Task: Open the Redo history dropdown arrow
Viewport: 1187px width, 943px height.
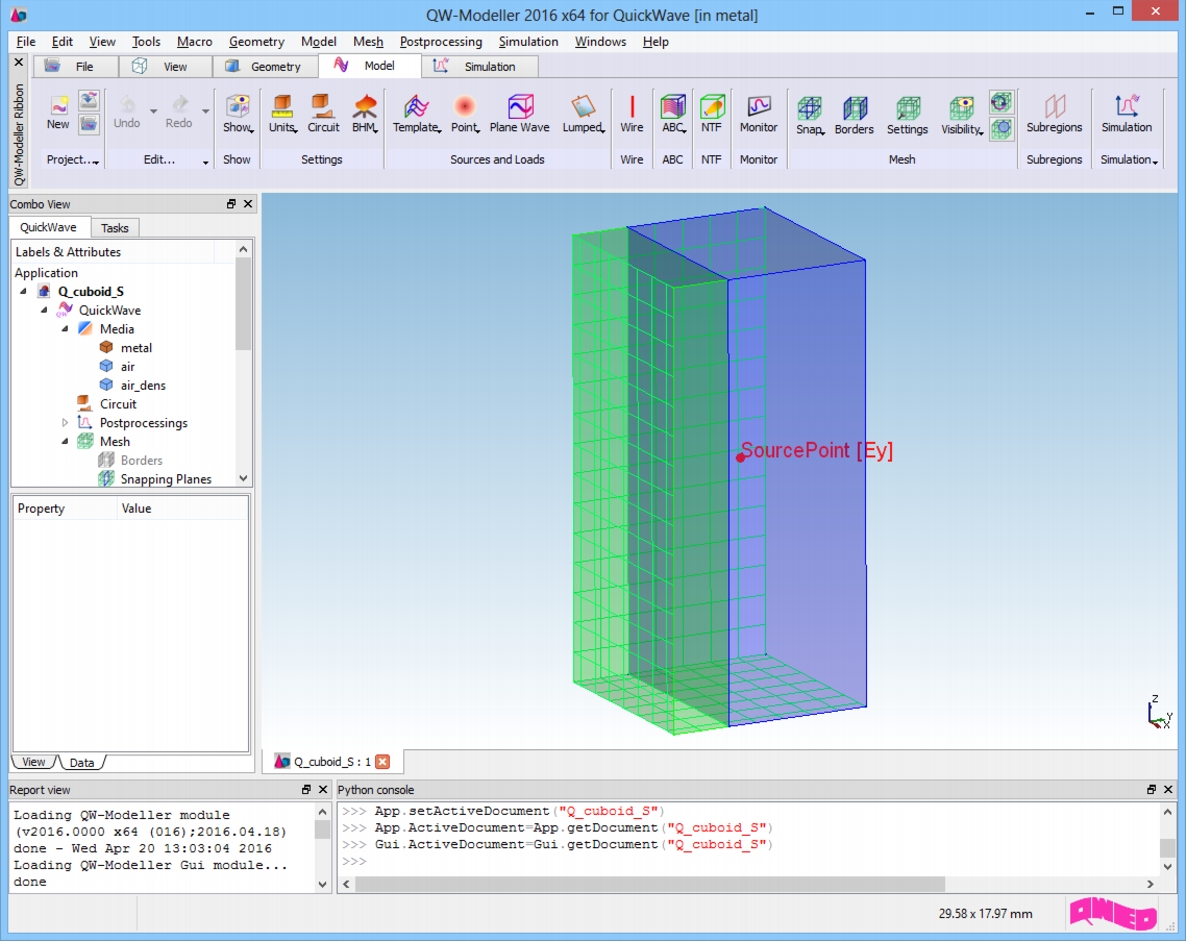Action: tap(206, 111)
